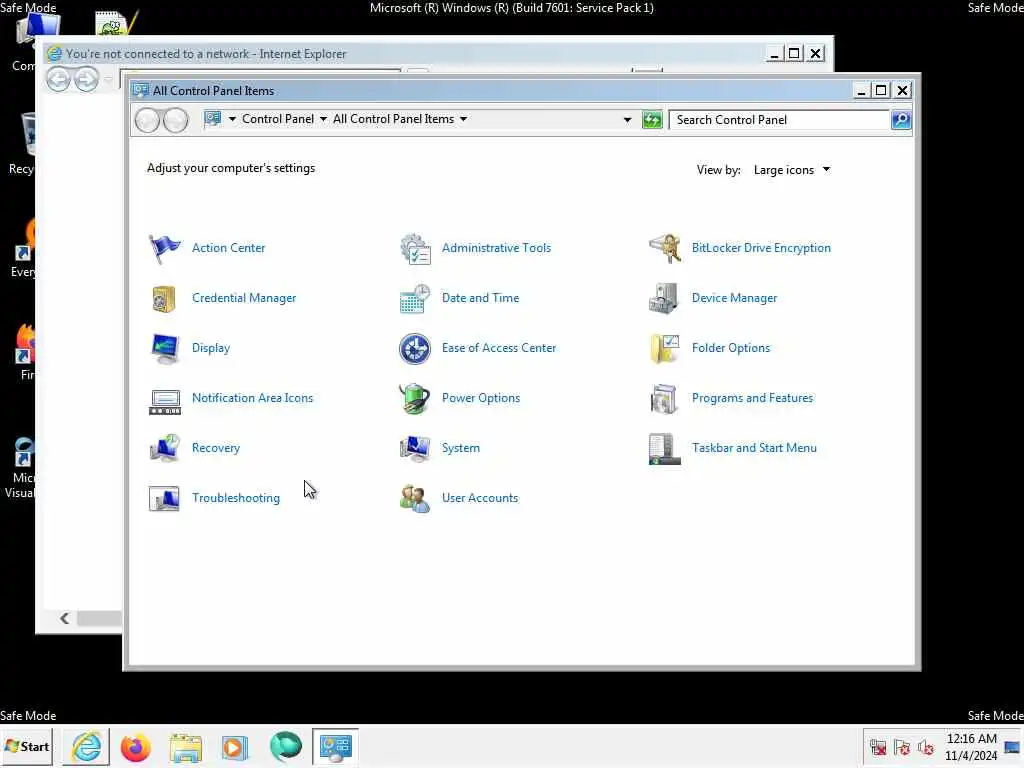
Task: Click the Programs and Features icon
Action: (x=664, y=398)
